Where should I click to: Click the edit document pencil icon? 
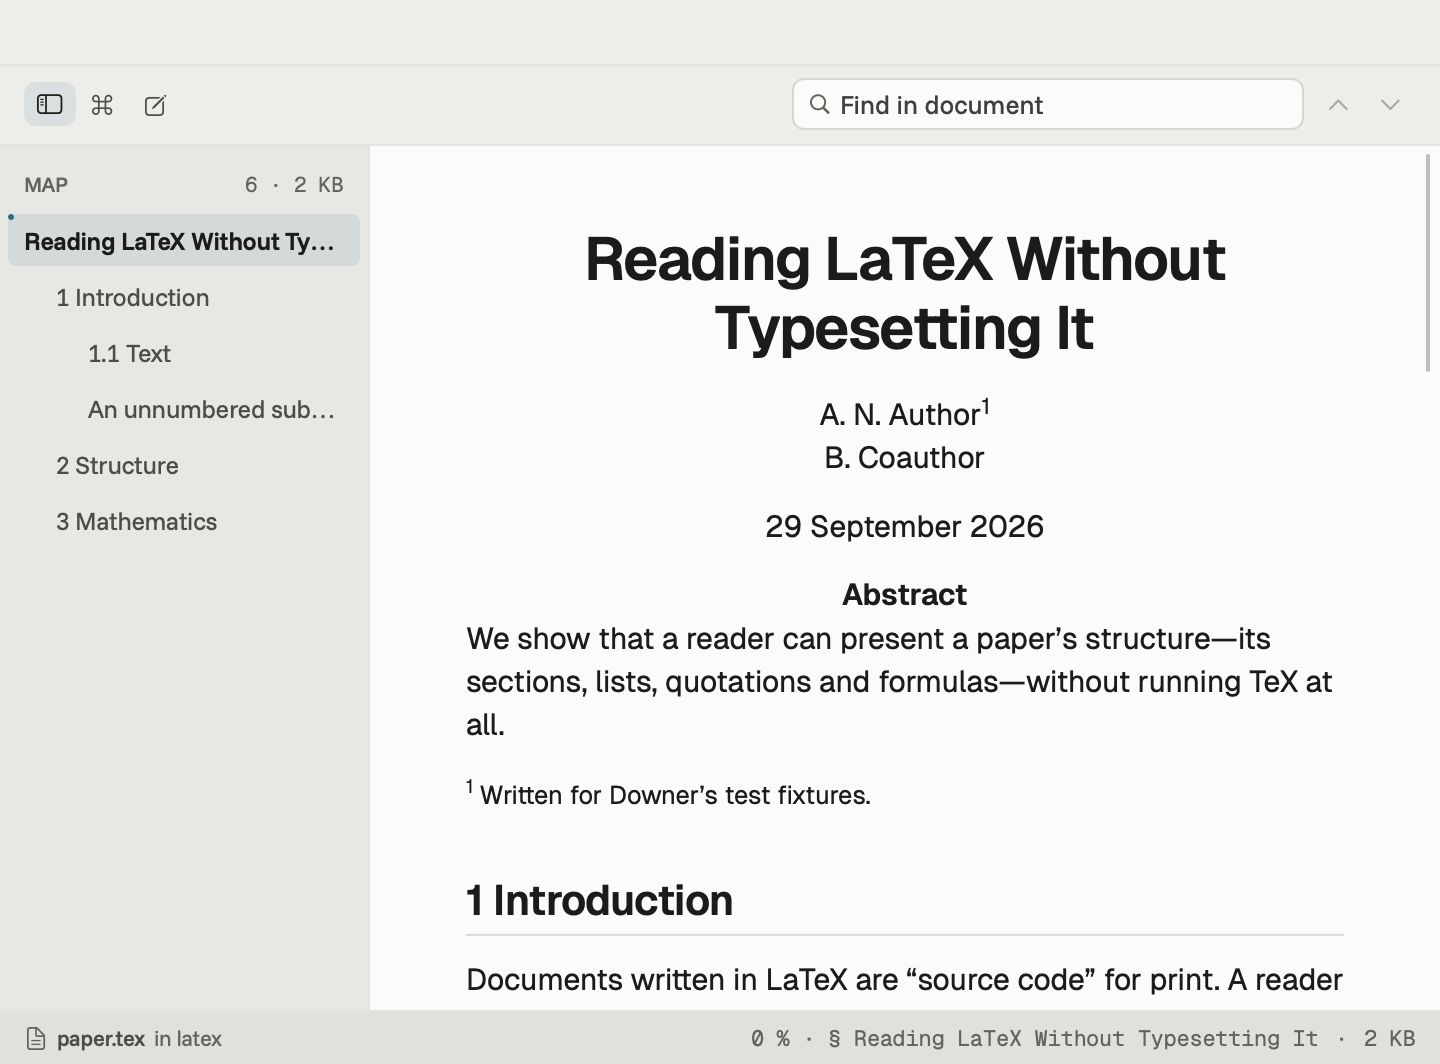155,104
